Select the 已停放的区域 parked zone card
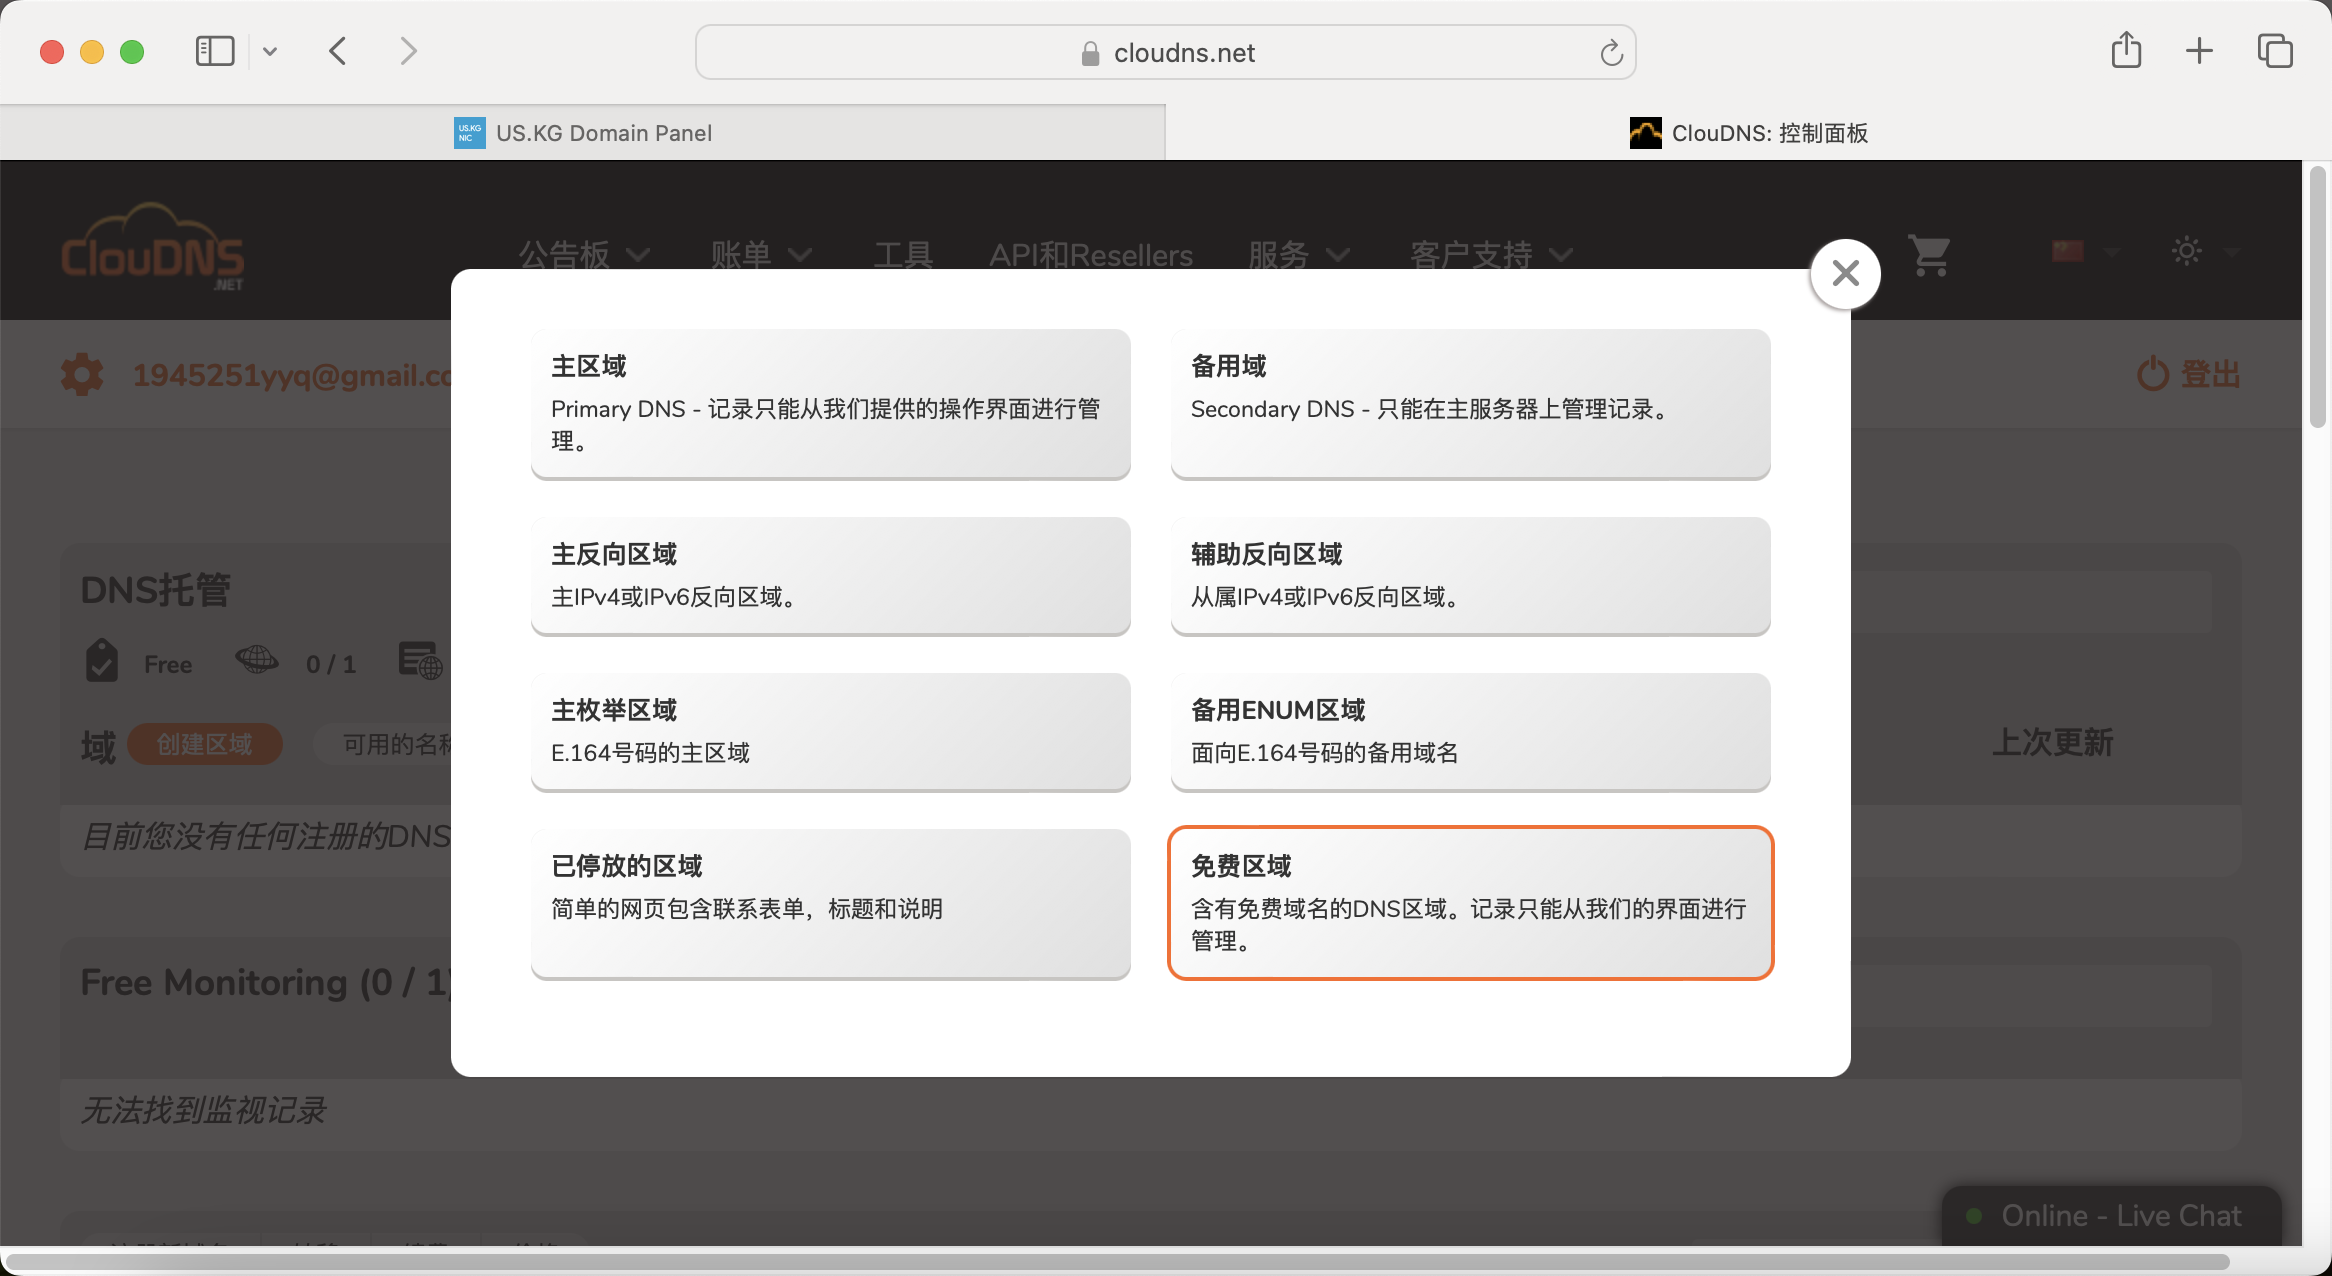This screenshot has width=2332, height=1276. 830,903
